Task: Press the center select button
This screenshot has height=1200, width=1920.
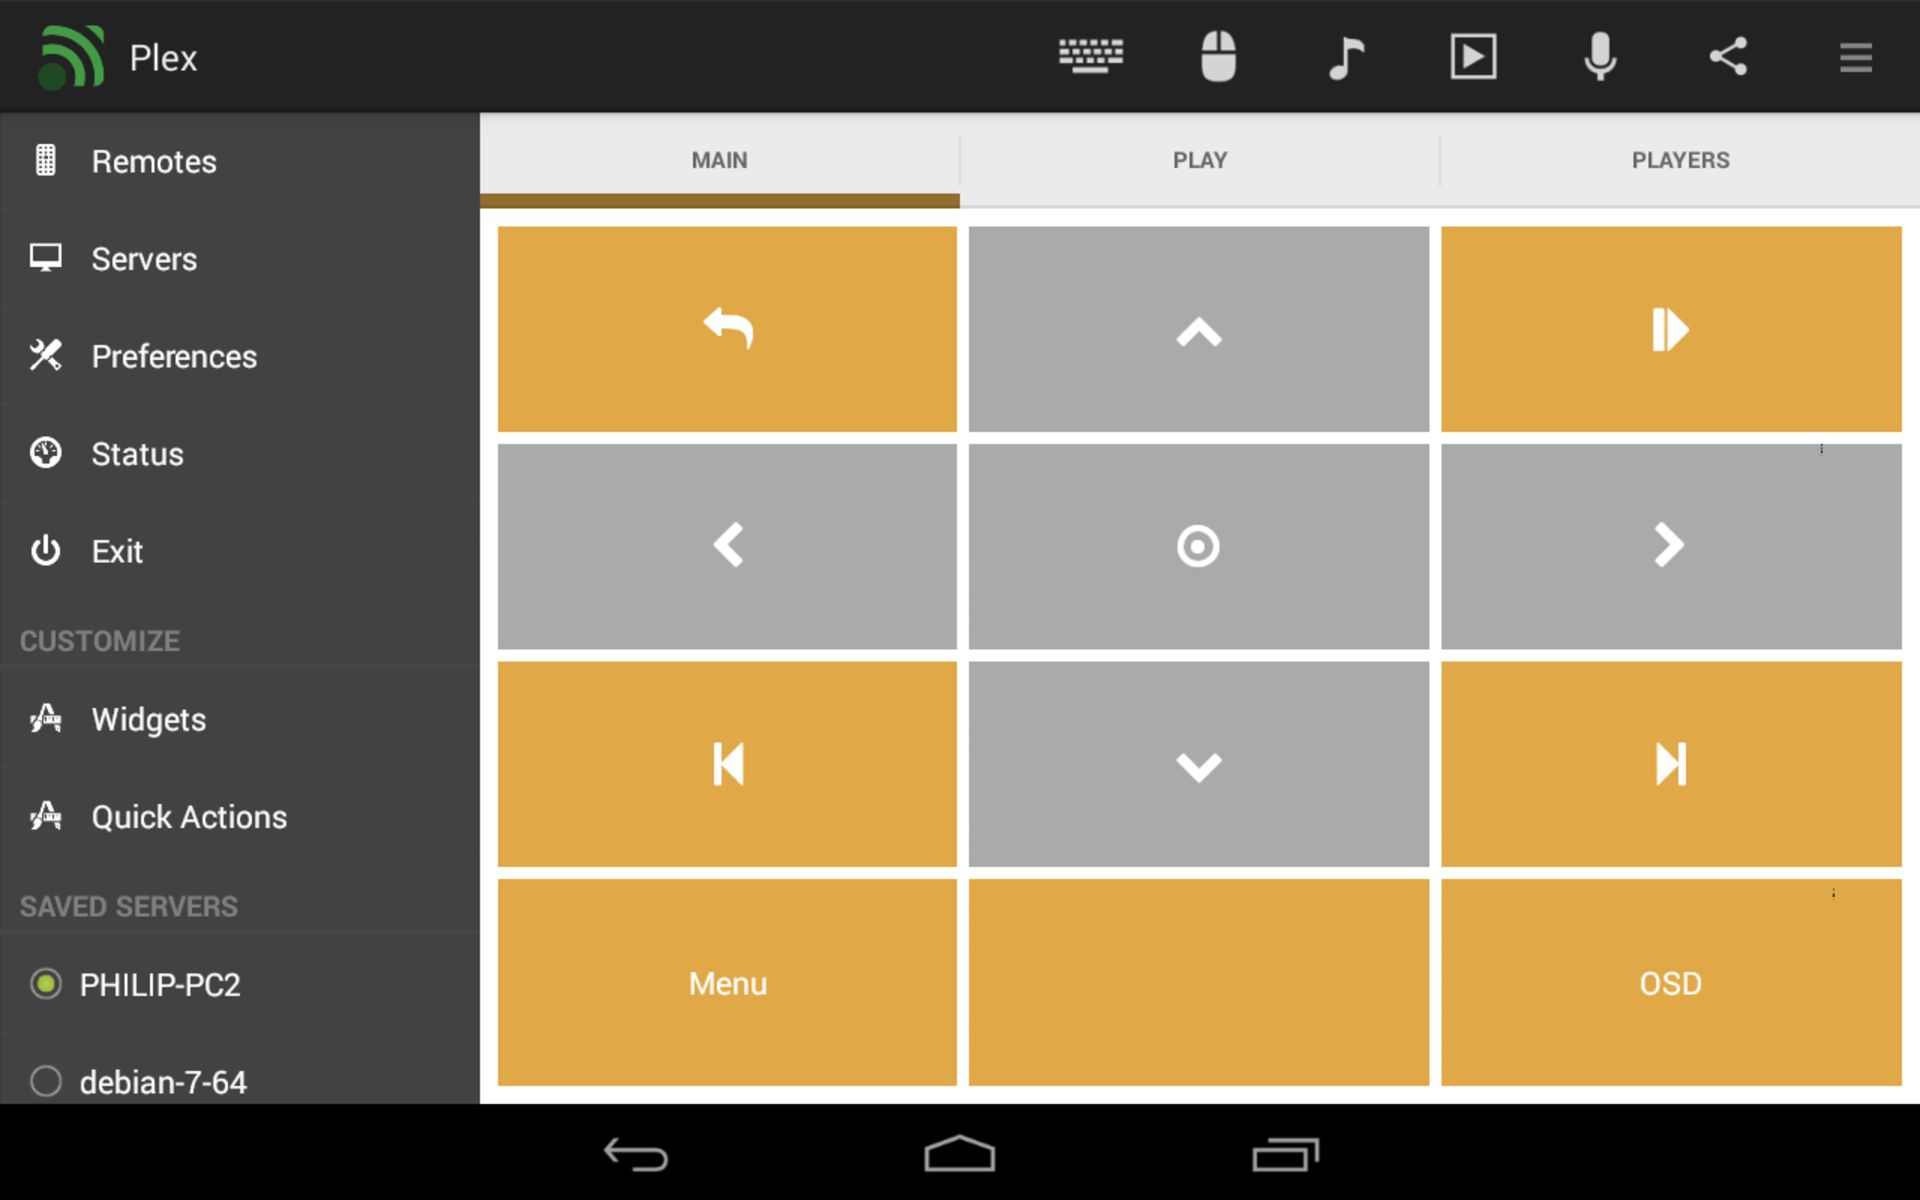Action: (1198, 546)
